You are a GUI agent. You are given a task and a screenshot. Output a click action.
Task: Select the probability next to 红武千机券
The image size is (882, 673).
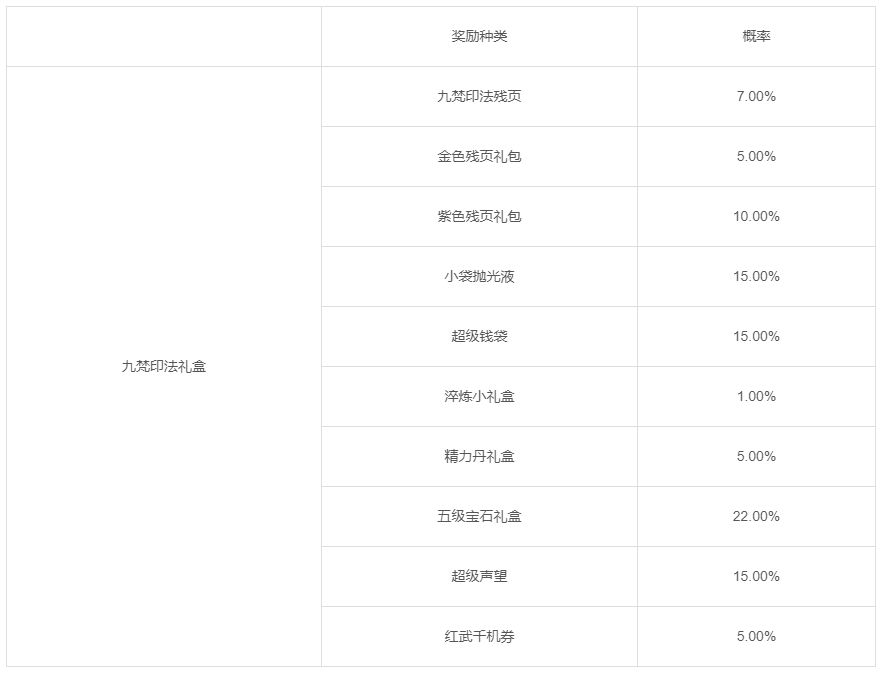[x=756, y=637]
